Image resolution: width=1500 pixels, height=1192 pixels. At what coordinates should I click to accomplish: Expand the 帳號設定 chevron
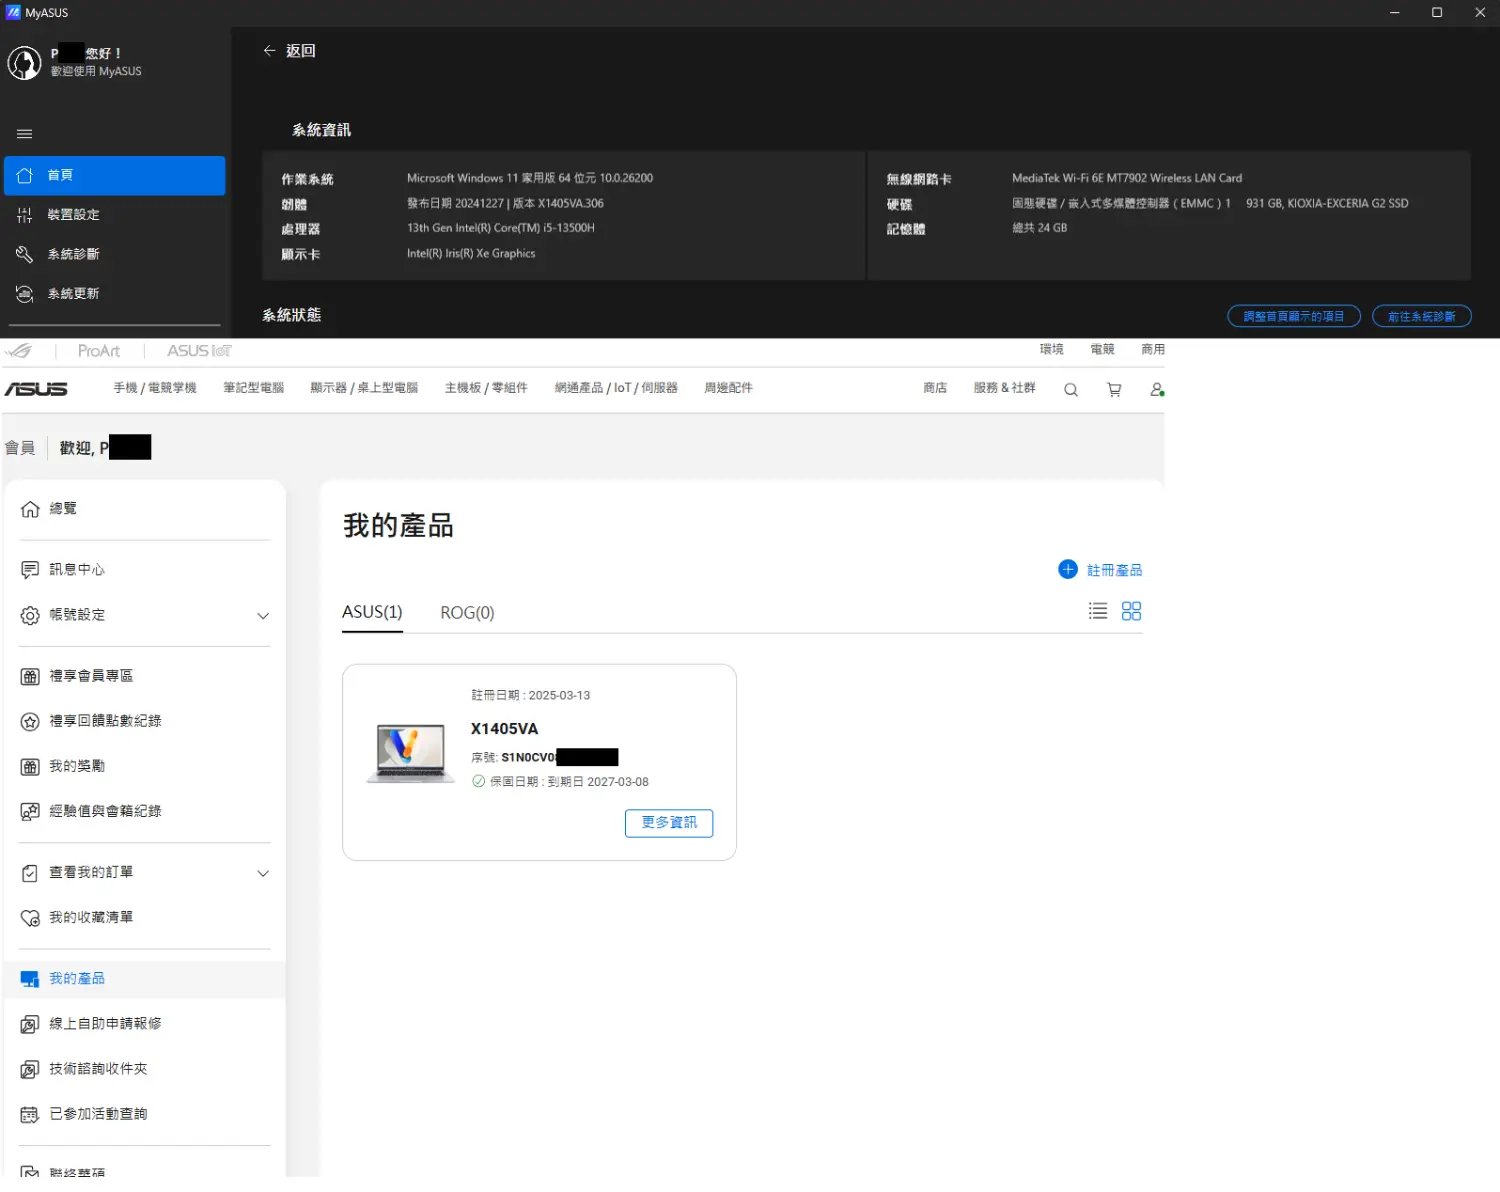pos(263,616)
